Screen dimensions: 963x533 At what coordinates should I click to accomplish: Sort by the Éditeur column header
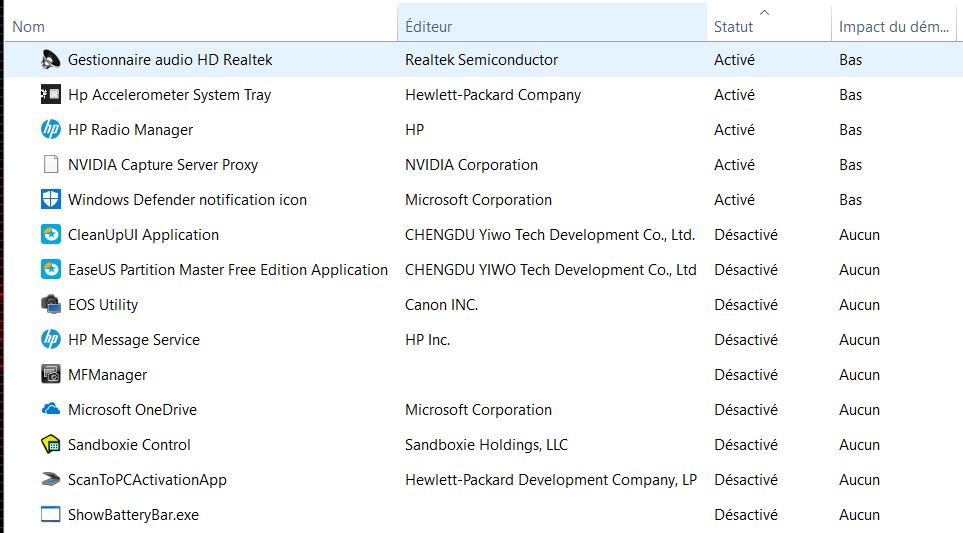pyautogui.click(x=550, y=27)
